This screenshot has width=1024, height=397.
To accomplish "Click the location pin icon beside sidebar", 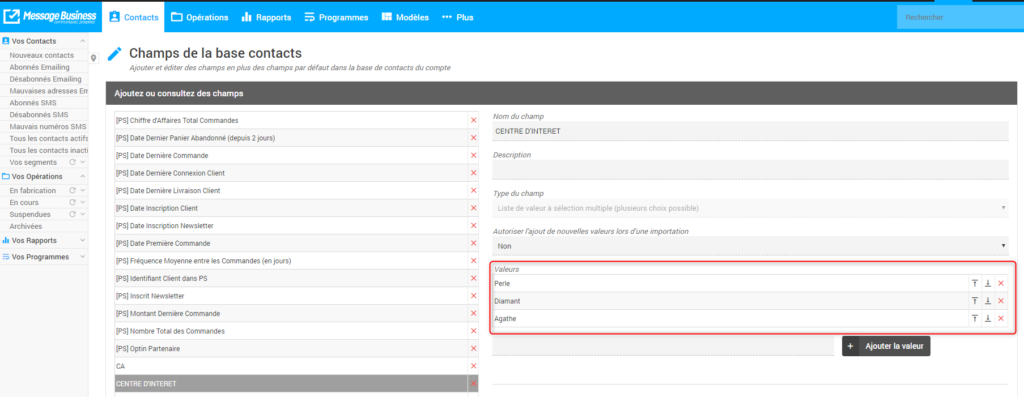I will 93,58.
